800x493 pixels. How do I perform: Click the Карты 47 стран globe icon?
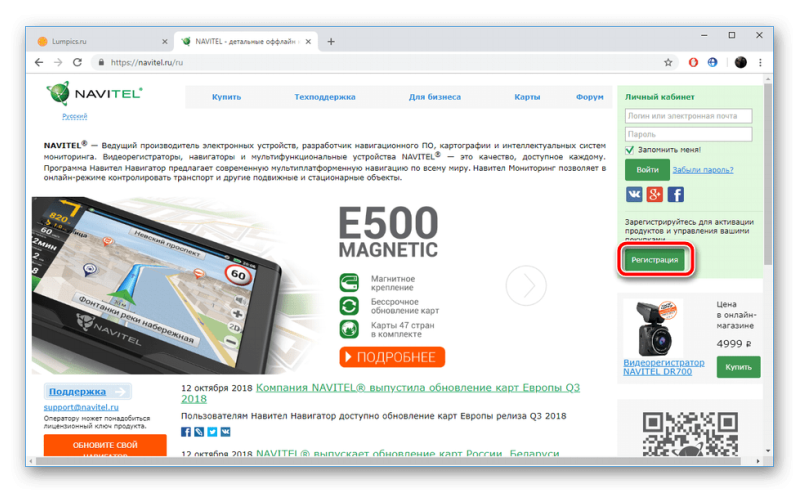coord(349,329)
